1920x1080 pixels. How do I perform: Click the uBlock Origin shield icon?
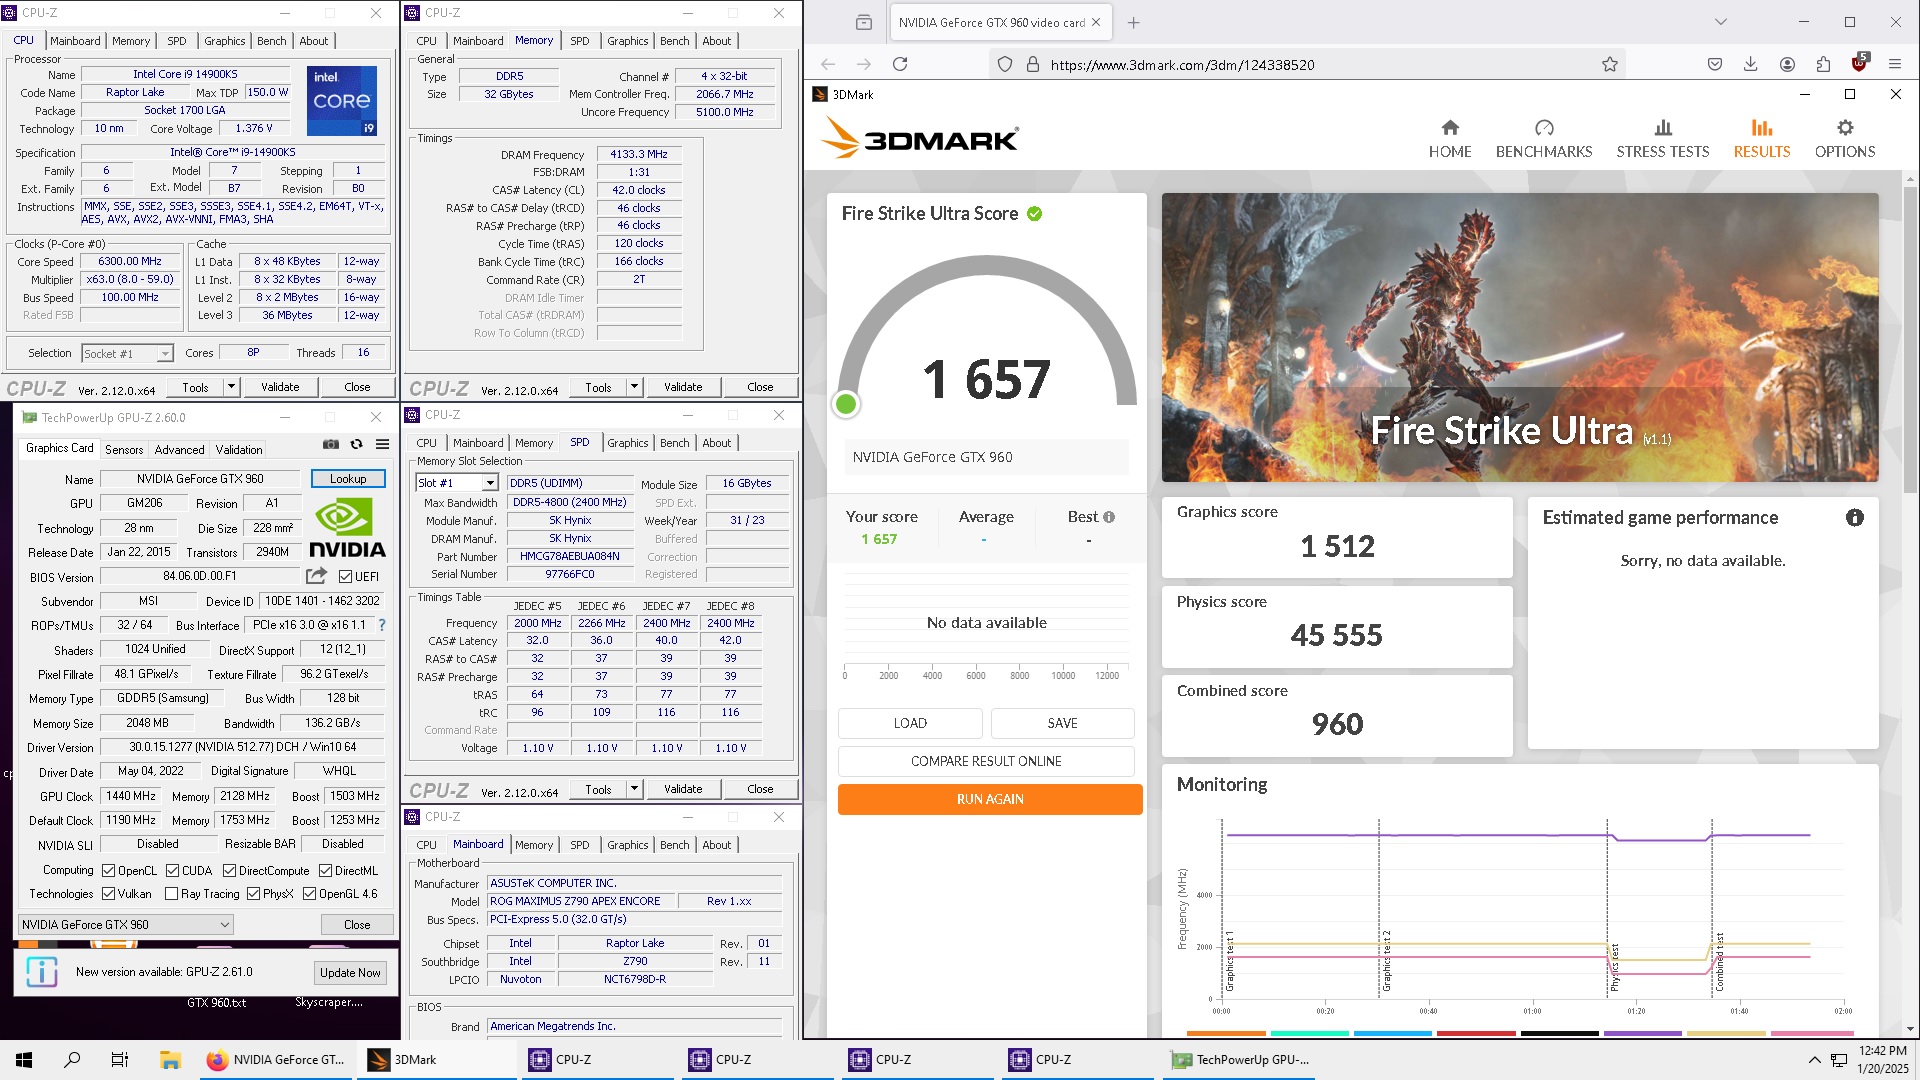tap(1859, 63)
